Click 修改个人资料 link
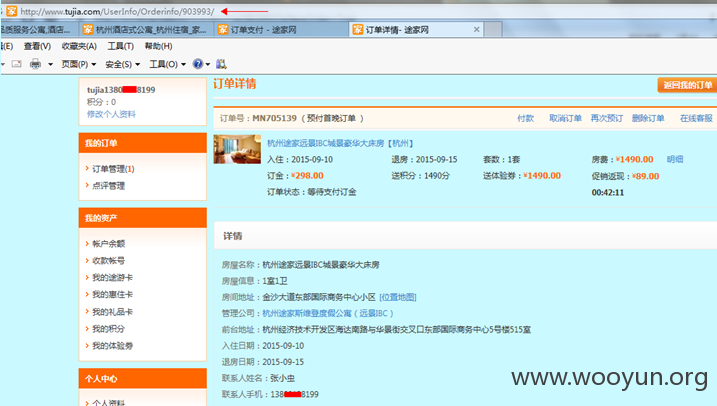 click(x=111, y=114)
